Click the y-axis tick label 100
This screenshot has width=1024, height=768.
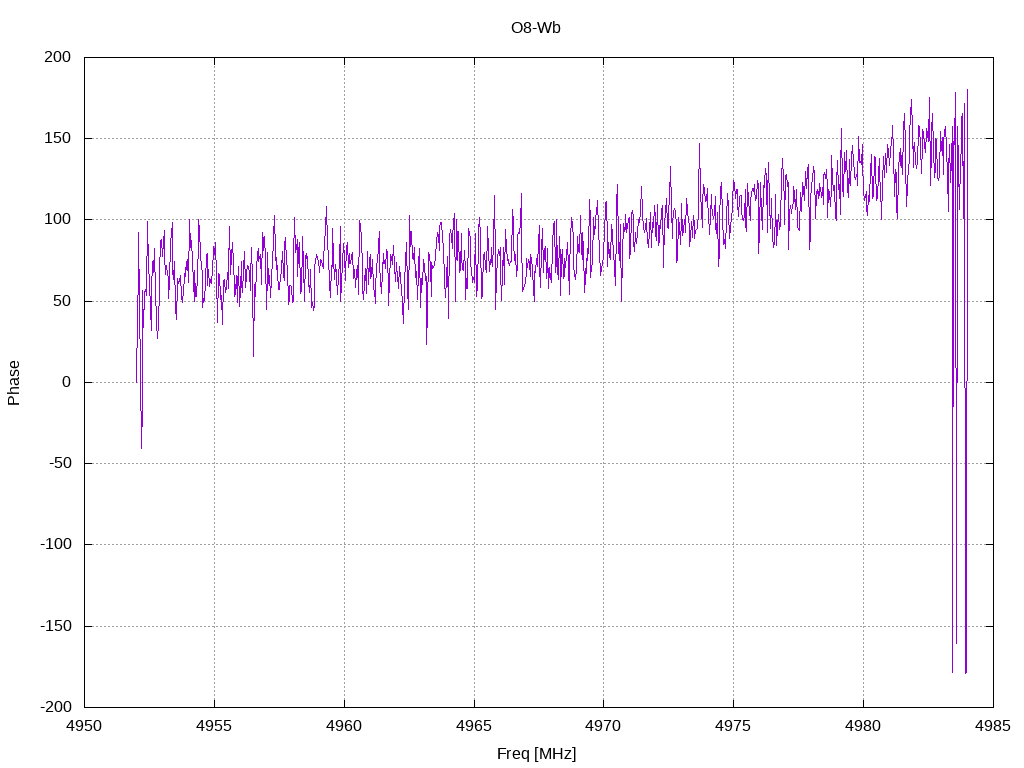click(57, 219)
